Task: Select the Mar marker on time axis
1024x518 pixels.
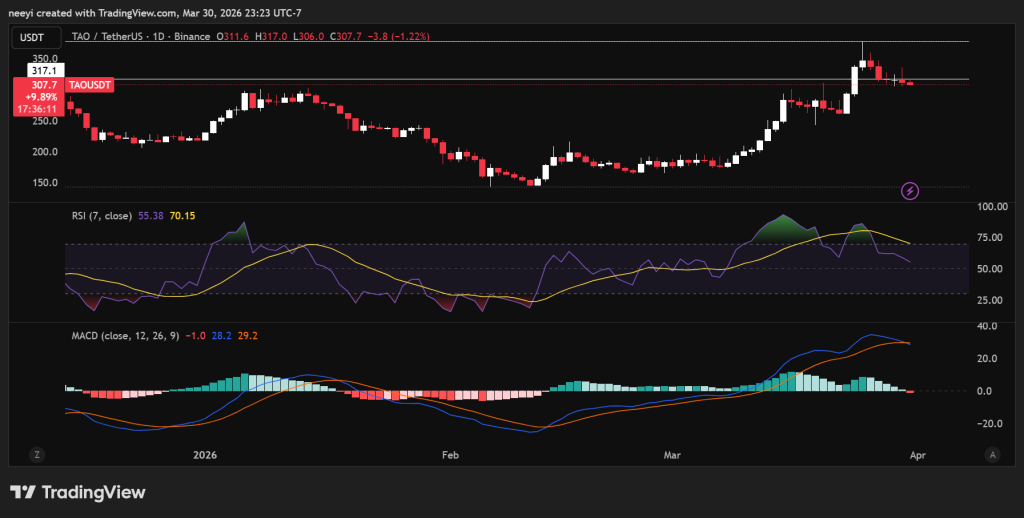Action: tap(675, 454)
